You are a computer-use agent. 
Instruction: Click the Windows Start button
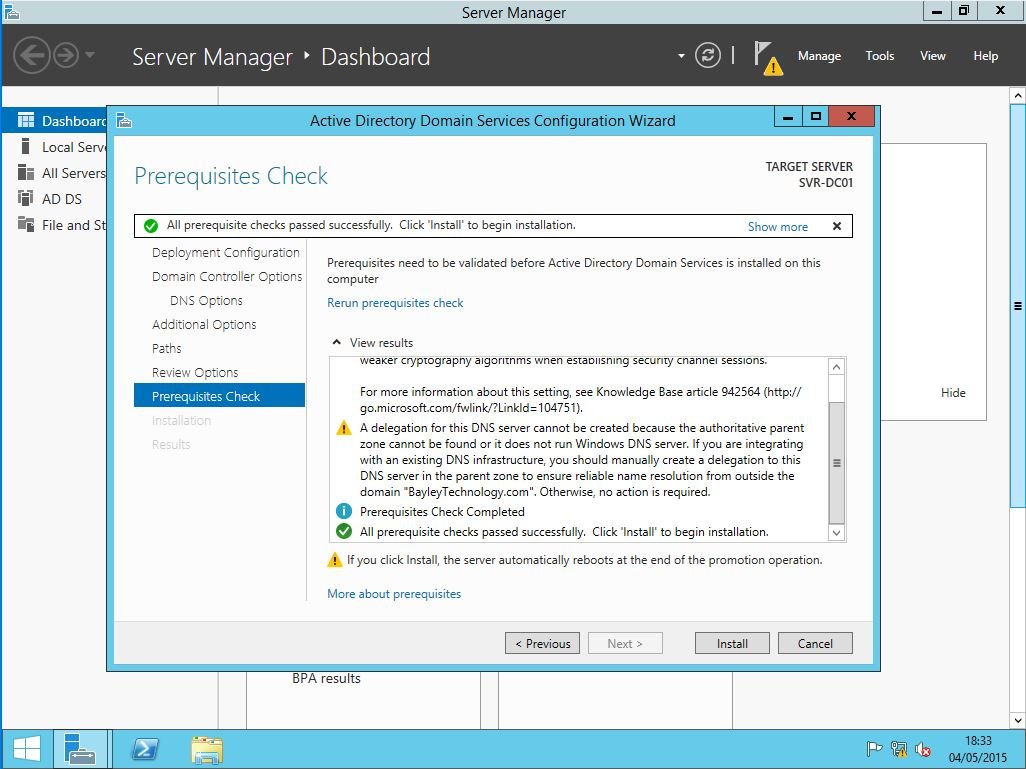(x=27, y=748)
